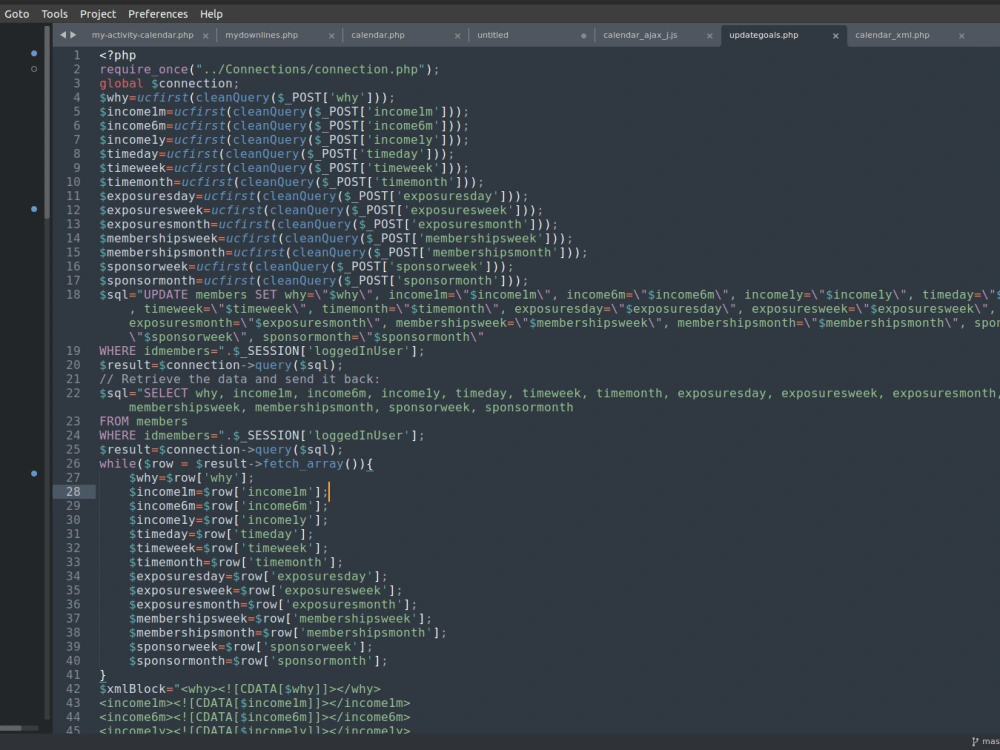Switch to the calendar_xml.php tab
Screen dimensions: 1000x750
point(892,35)
